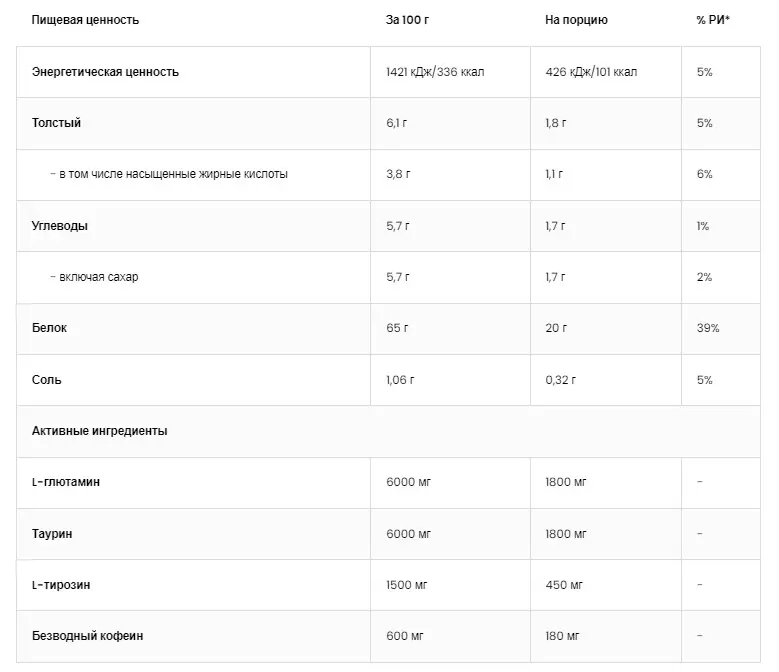
Task: Select the "L-тирозин" row label
Action: click(x=62, y=585)
